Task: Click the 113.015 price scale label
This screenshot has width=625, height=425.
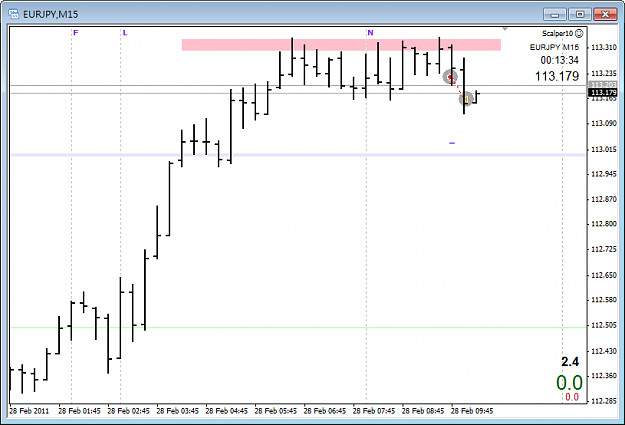Action: [603, 149]
